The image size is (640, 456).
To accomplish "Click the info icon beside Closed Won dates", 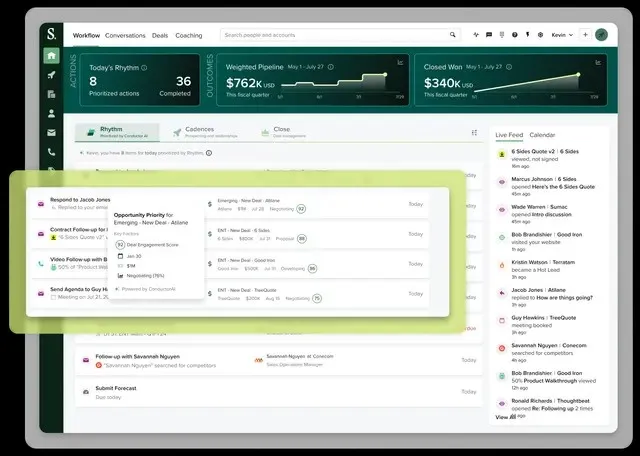I will pos(509,67).
